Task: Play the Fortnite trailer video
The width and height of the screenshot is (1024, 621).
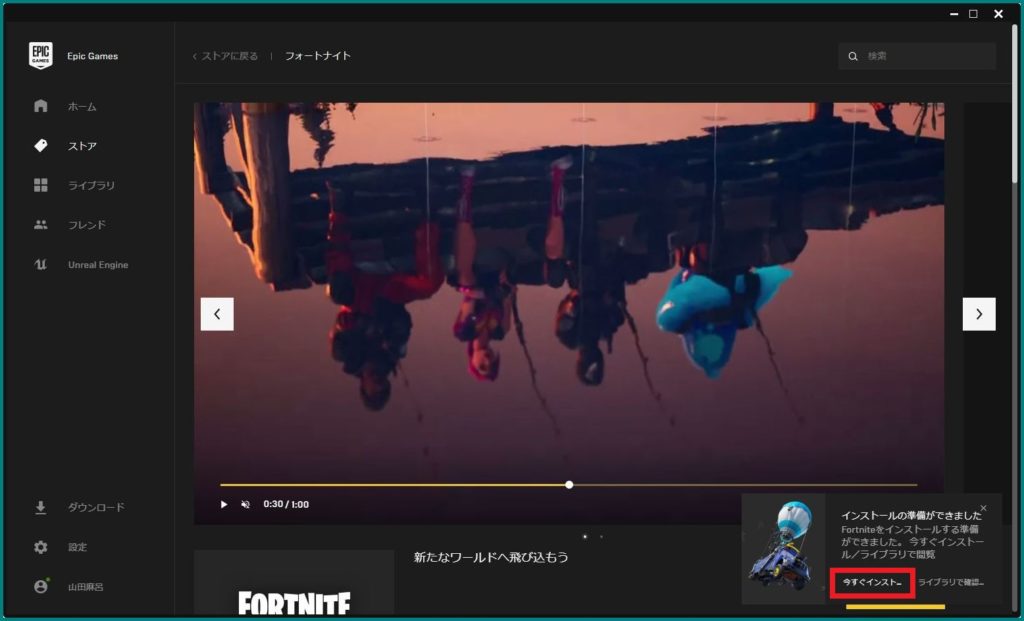Action: point(224,504)
